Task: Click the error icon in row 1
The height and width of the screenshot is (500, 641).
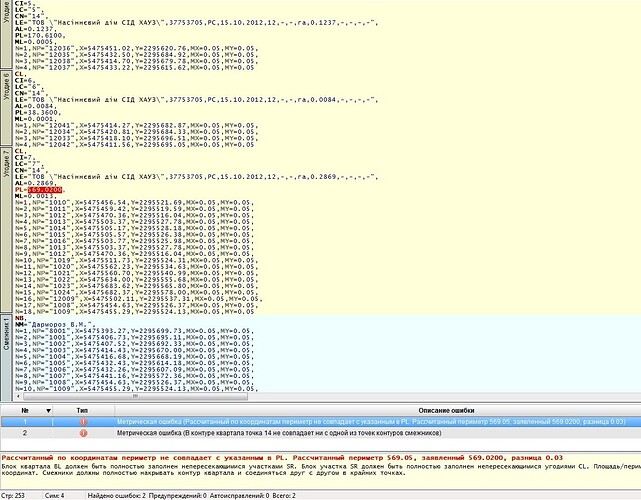Action: (x=83, y=422)
